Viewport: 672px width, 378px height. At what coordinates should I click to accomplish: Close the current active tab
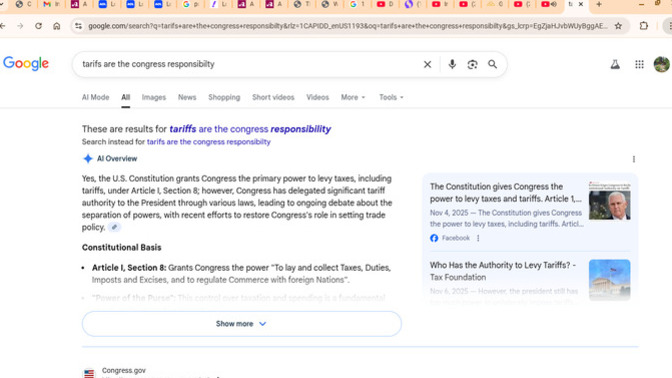pos(581,4)
